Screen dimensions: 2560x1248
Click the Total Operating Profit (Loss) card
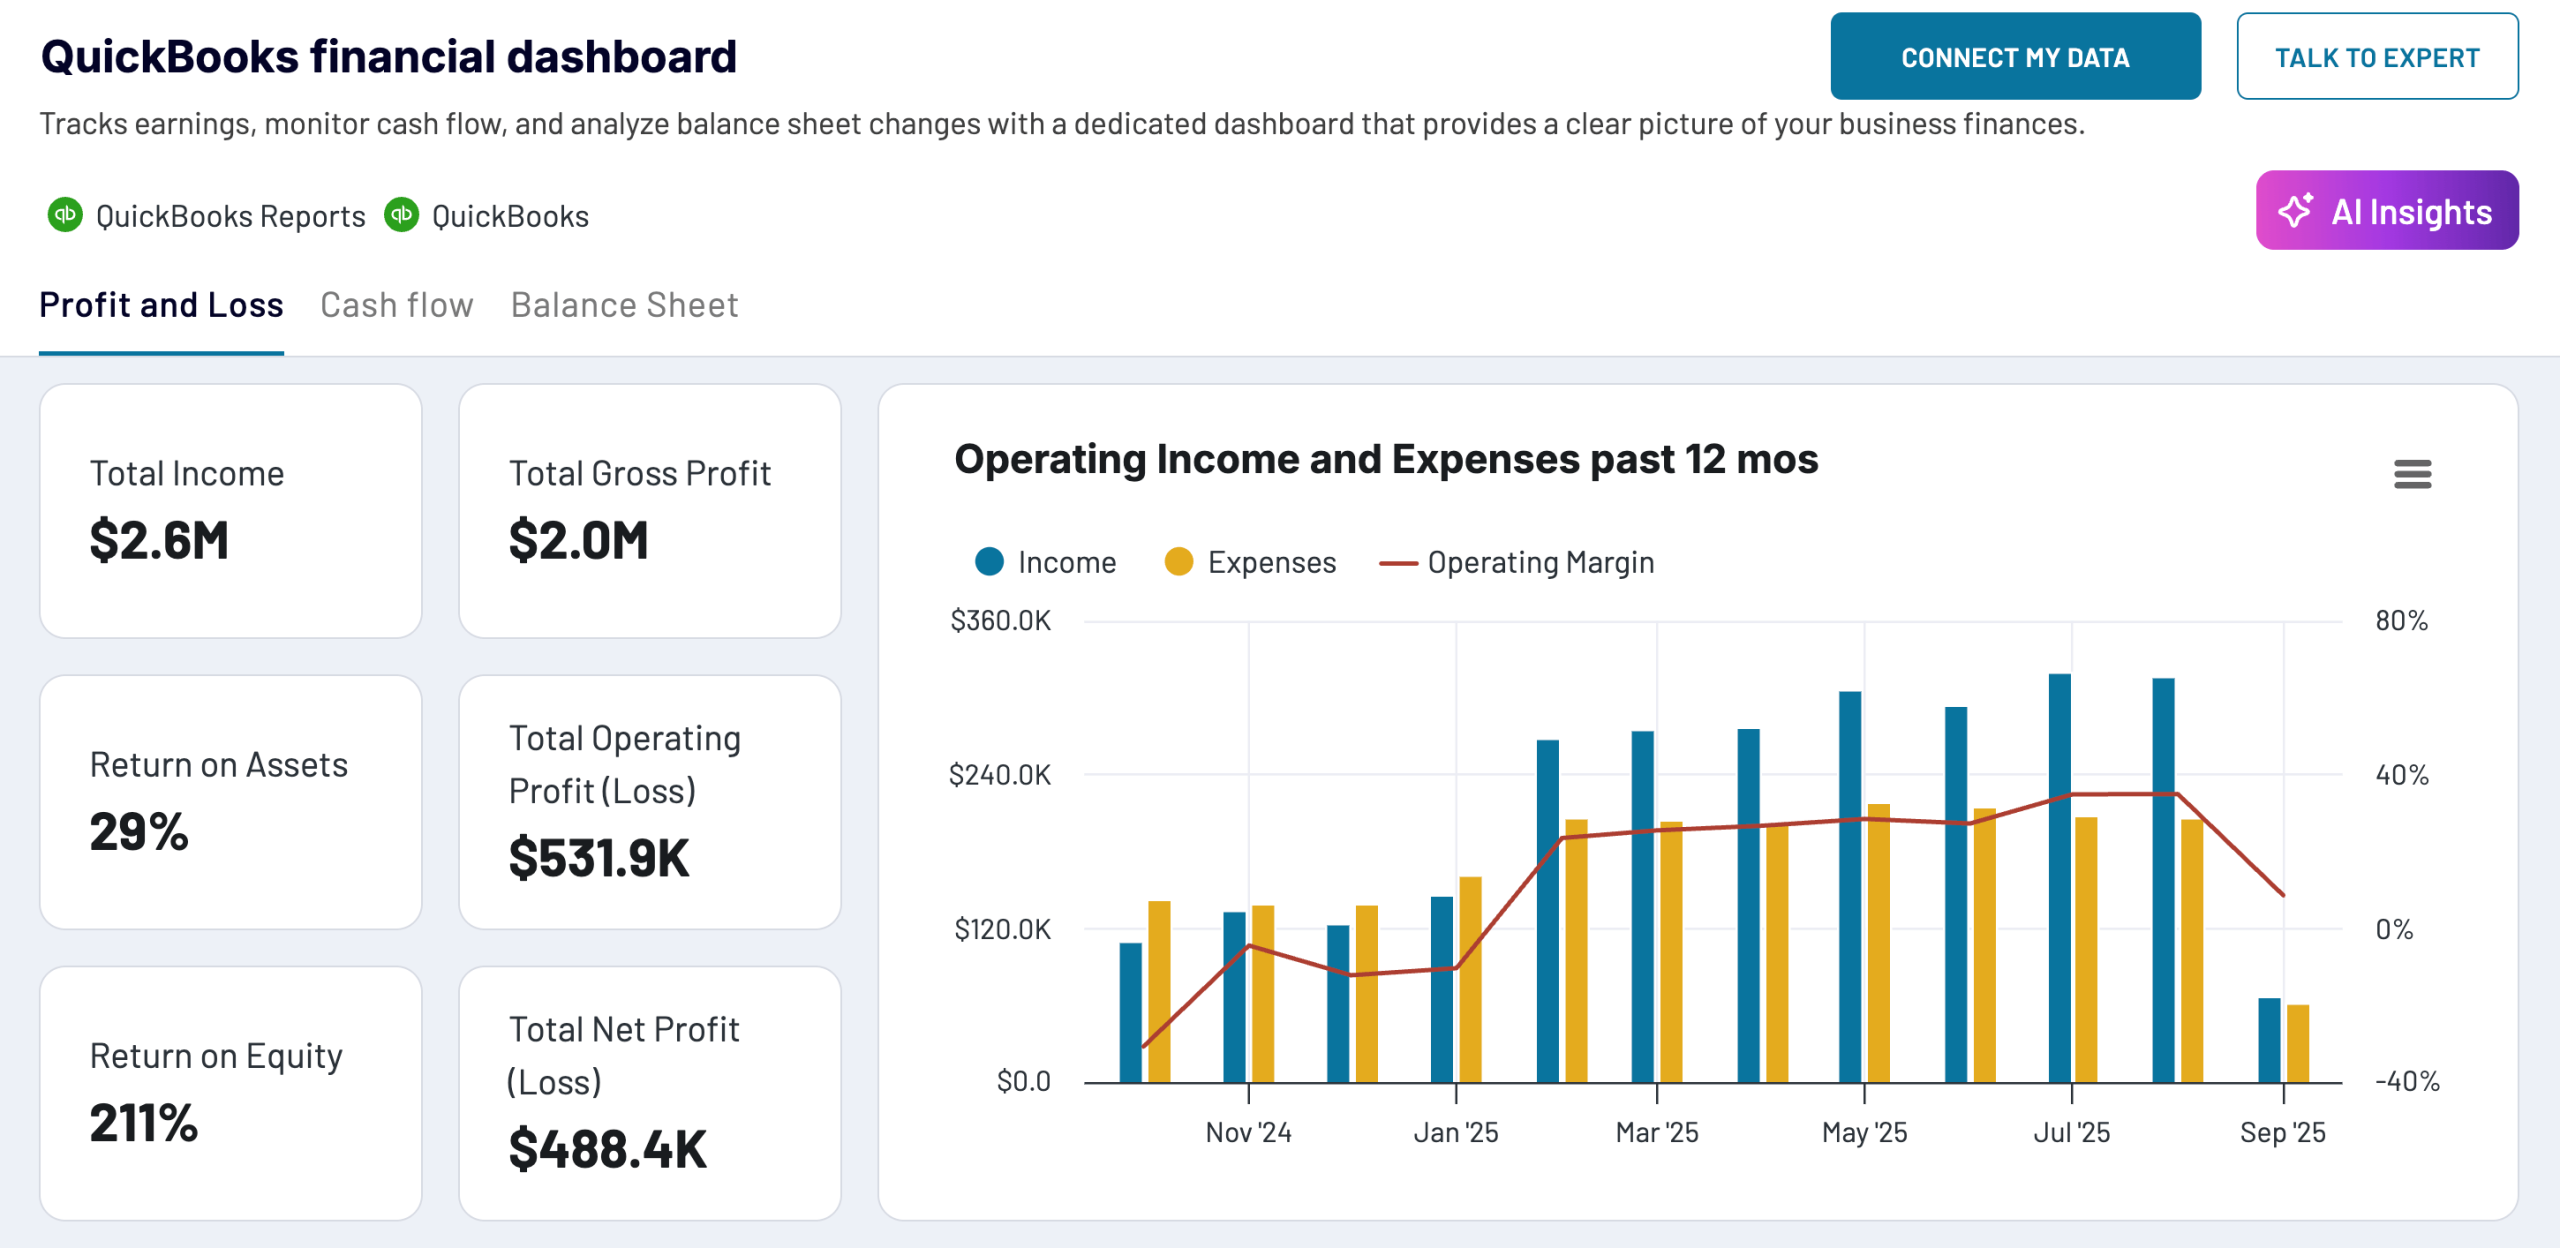point(649,802)
